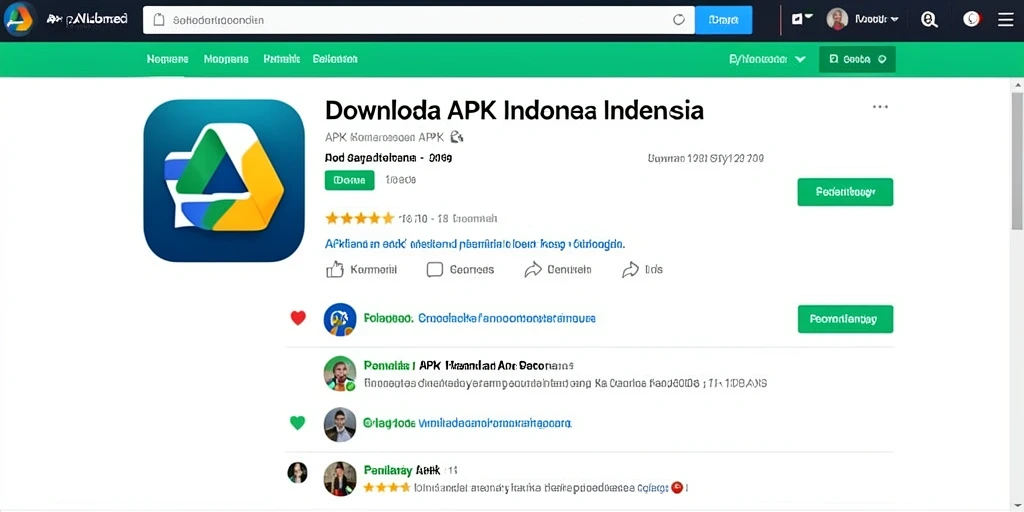1024x512 pixels.
Task: Open the blue link in the first comment row
Action: point(506,319)
